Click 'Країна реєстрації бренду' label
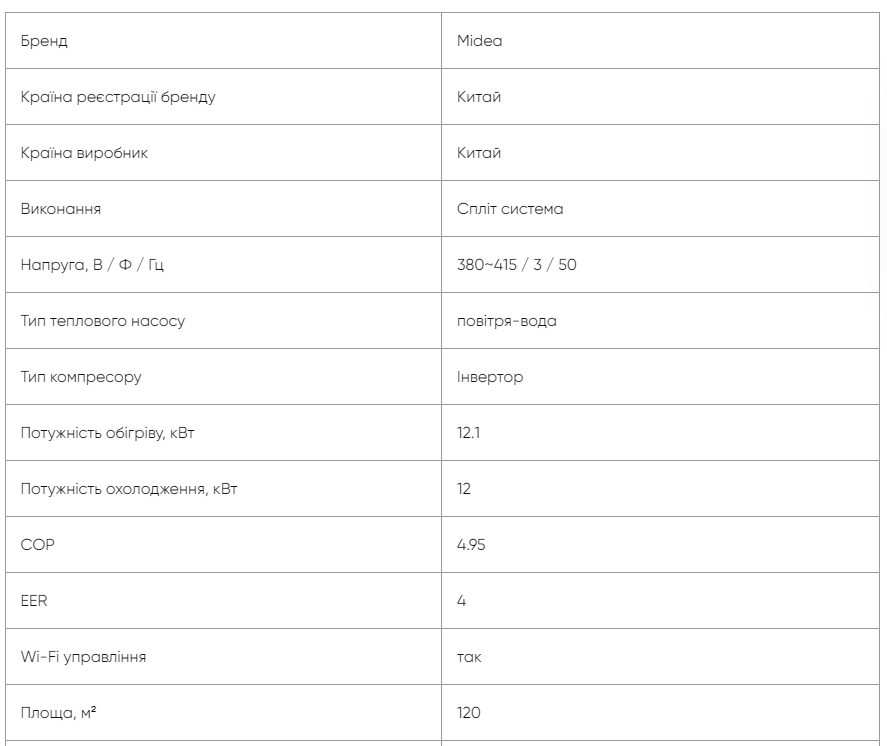The height and width of the screenshot is (746, 887). coord(118,98)
